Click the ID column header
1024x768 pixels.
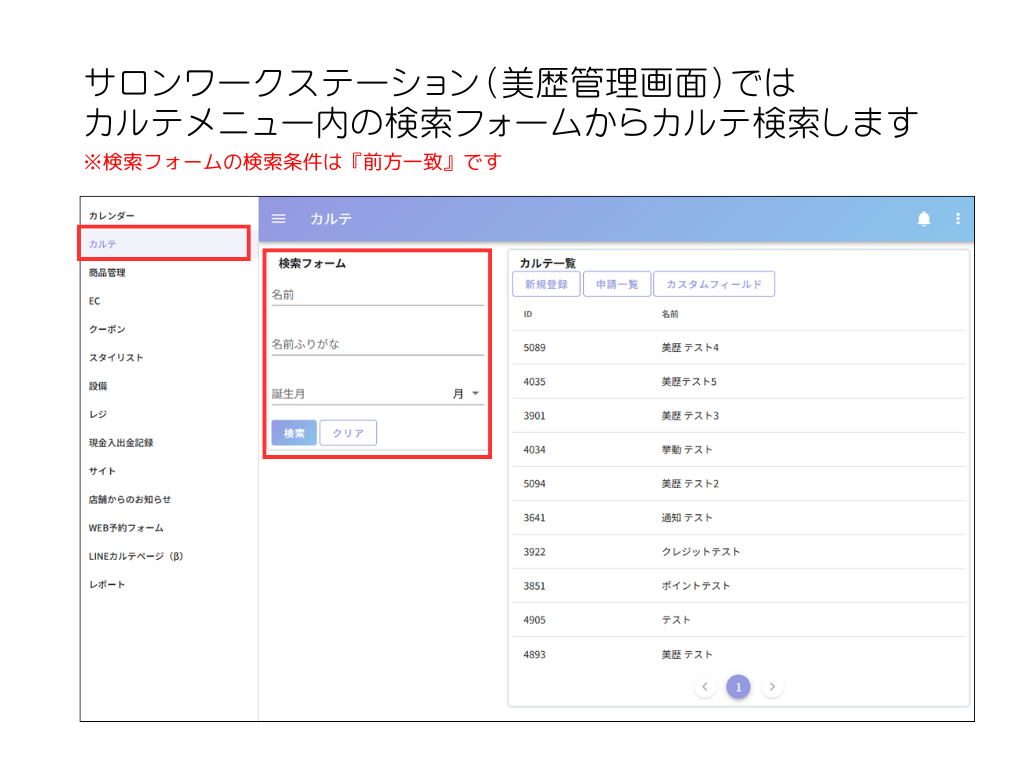(x=528, y=314)
